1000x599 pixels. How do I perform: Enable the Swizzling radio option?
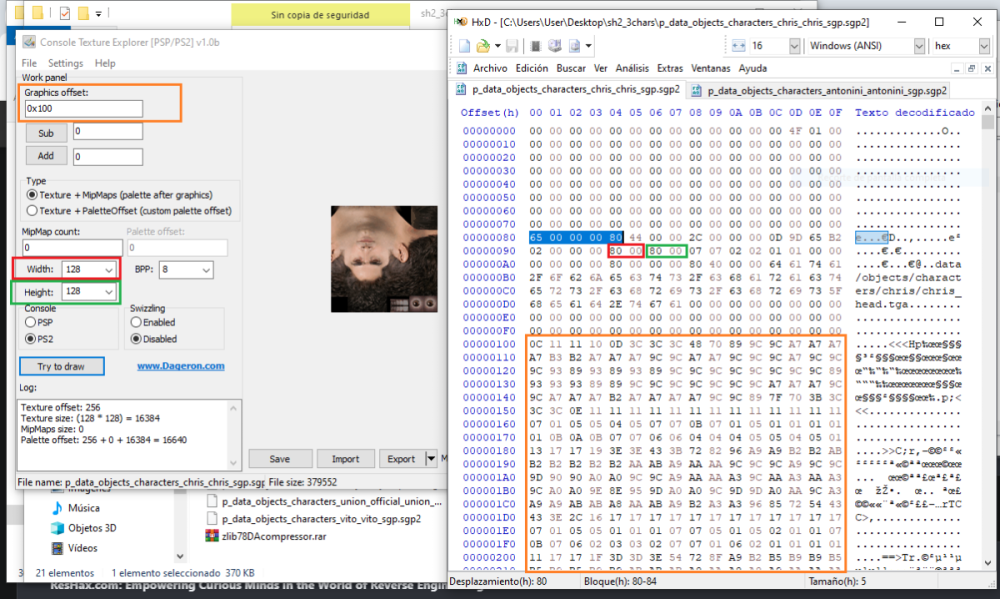point(137,323)
